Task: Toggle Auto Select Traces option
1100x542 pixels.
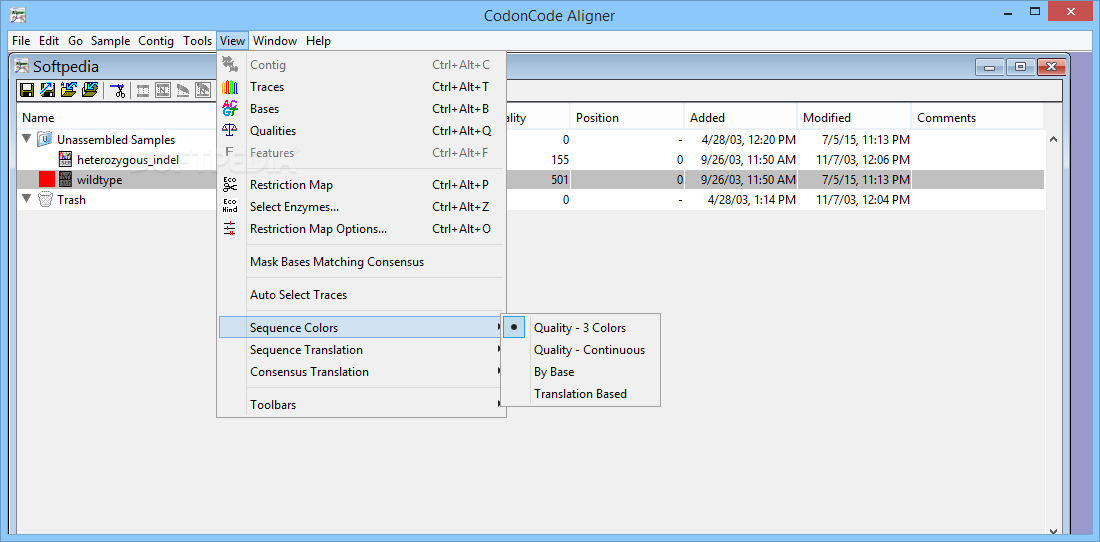Action: click(361, 294)
